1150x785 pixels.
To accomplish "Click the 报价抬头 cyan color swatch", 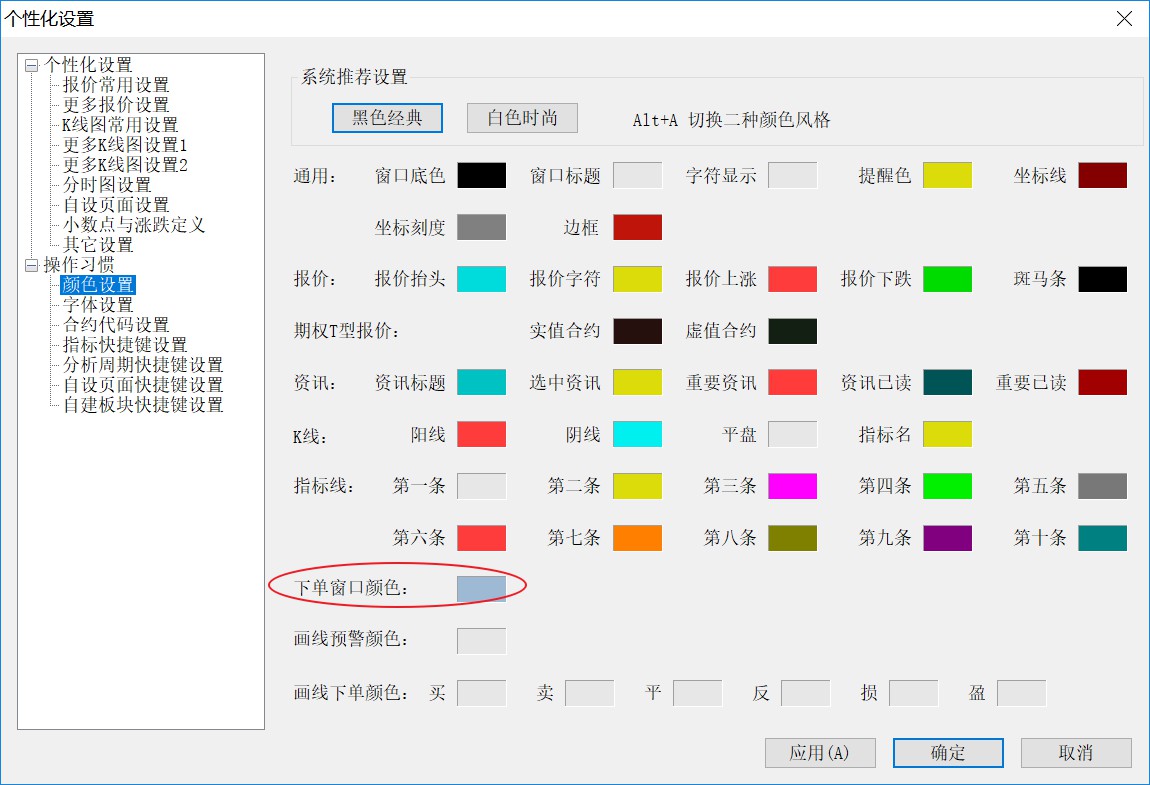I will (481, 279).
